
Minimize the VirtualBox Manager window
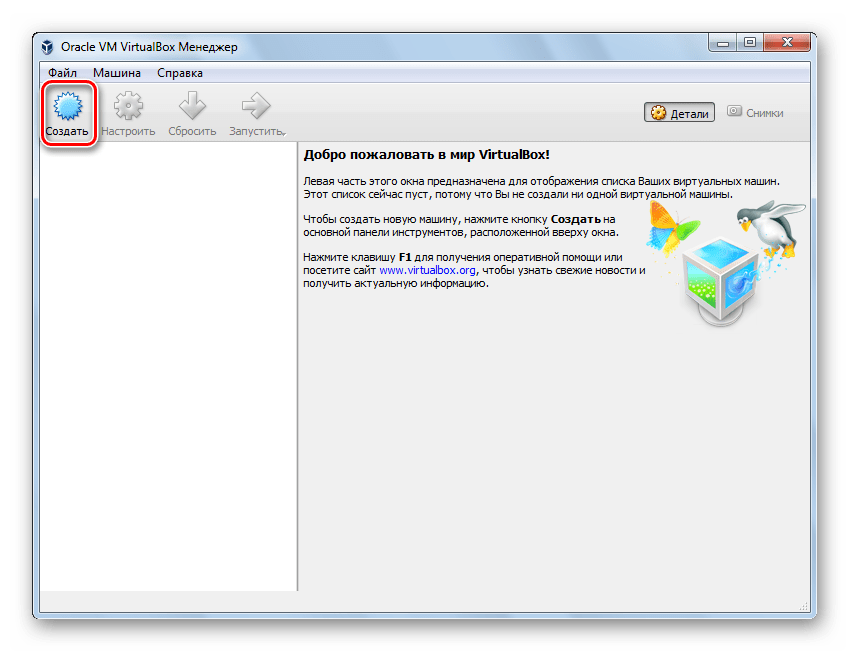point(722,43)
